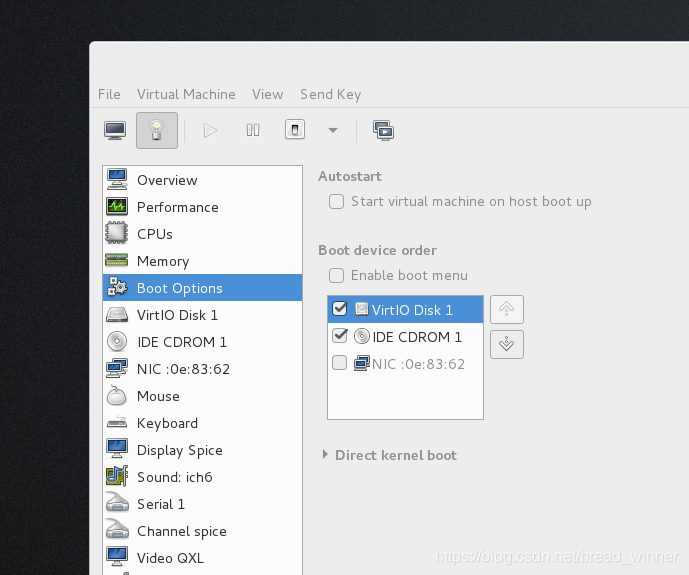Uncheck IDE CDROM 1 boot device
This screenshot has height=575, width=689.
[340, 336]
